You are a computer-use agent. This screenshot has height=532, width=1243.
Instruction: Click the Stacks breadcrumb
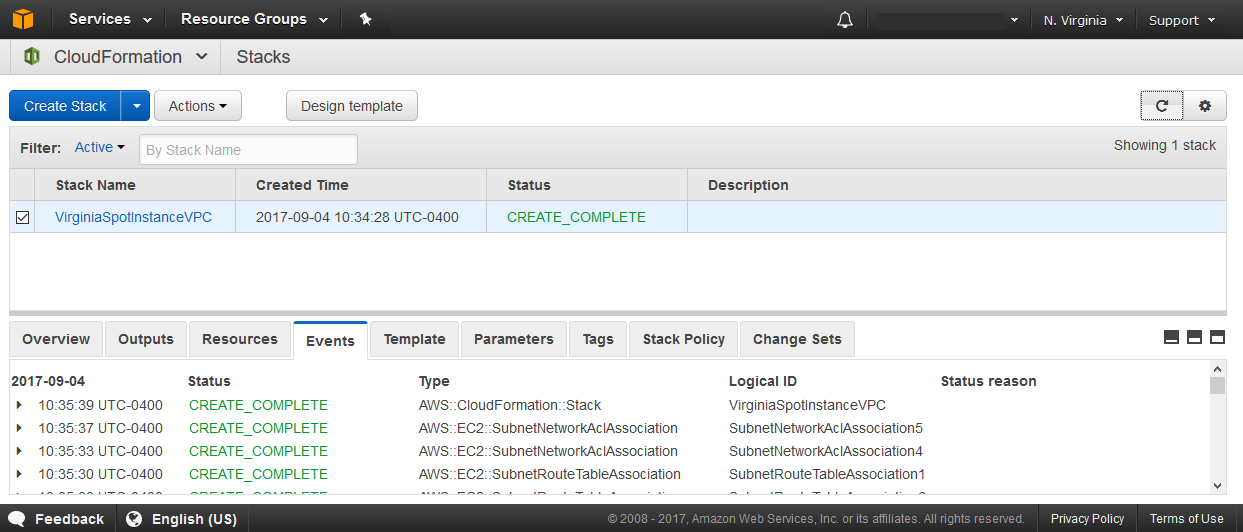pos(263,57)
